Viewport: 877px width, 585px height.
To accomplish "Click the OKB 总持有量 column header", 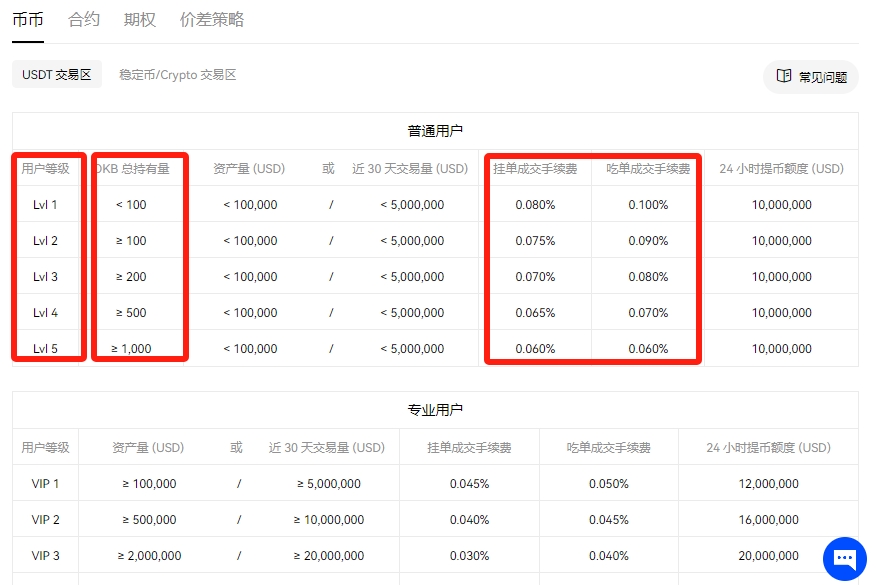I will coord(133,168).
